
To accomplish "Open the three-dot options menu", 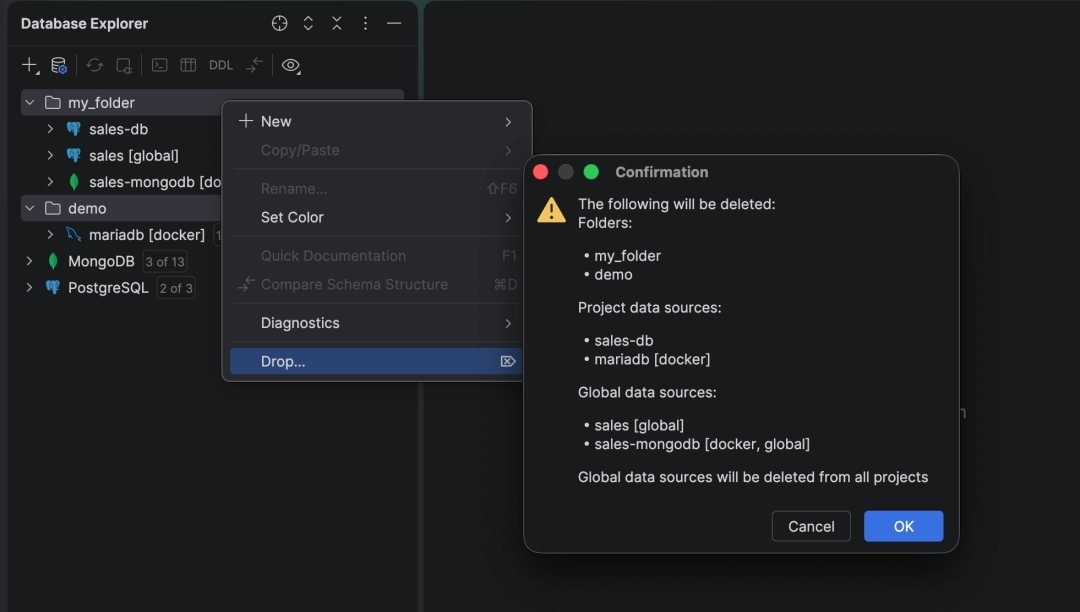I will [365, 23].
